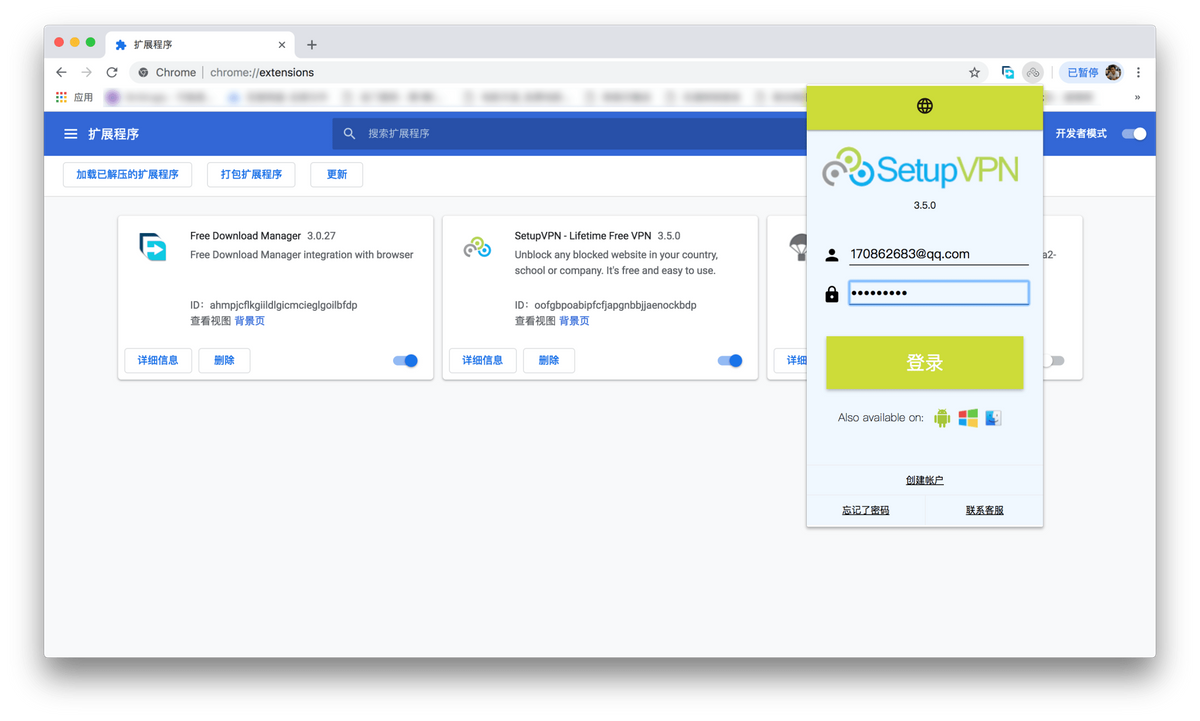Open the Free Download Manager toolbar icon
Image resolution: width=1200 pixels, height=721 pixels.
[1008, 72]
